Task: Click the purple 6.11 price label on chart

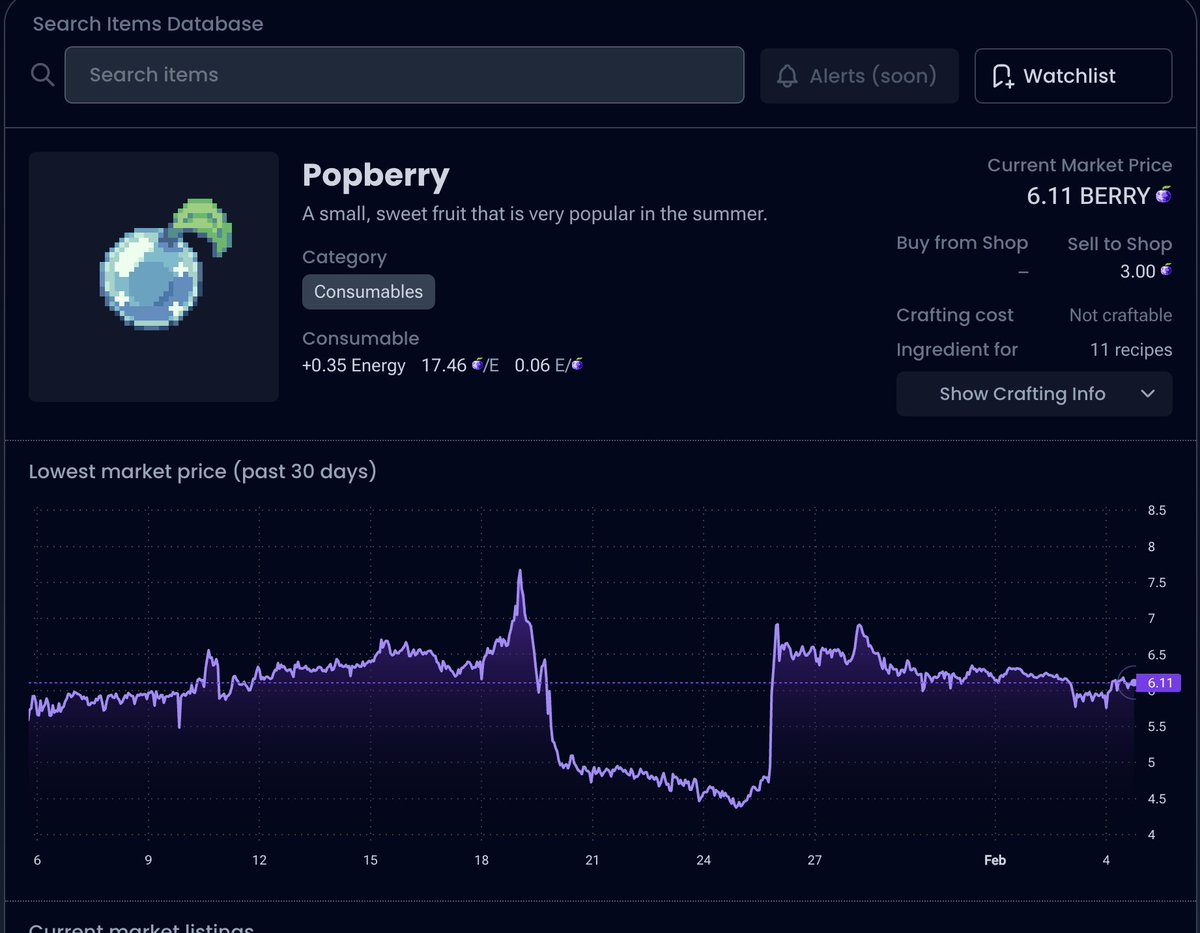Action: 1160,684
